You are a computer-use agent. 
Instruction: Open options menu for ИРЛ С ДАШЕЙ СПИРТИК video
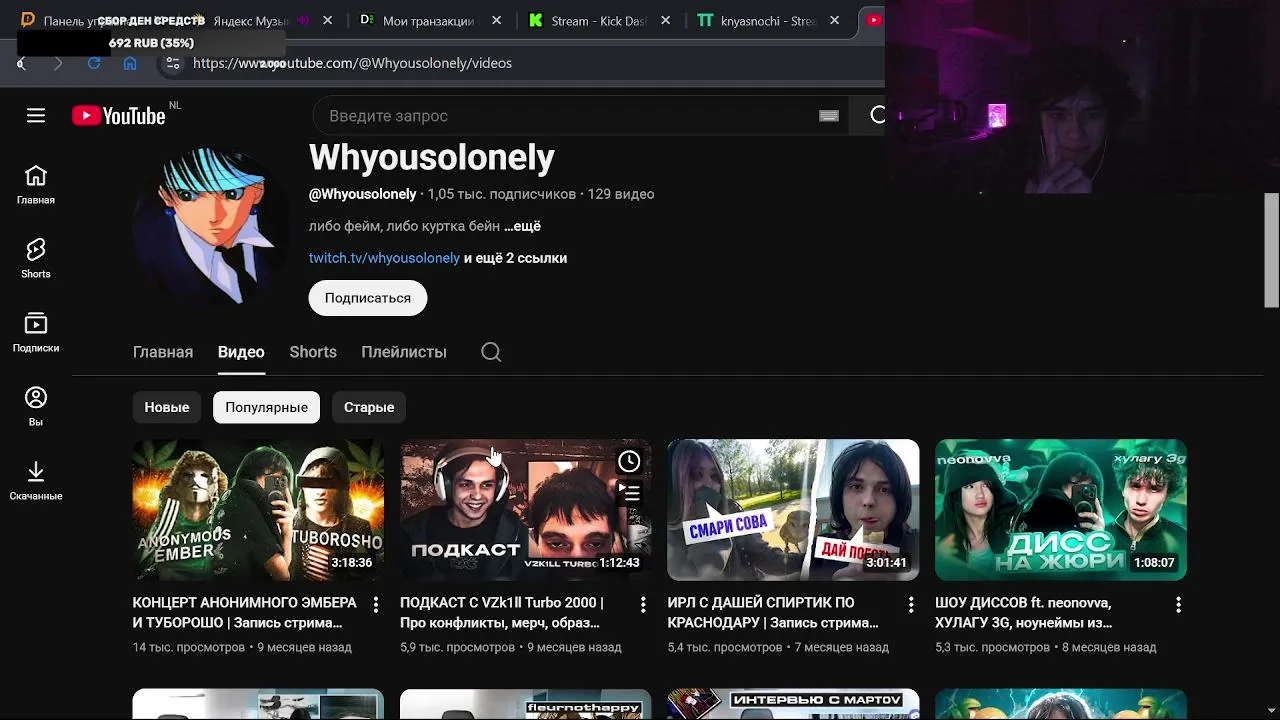click(x=911, y=605)
